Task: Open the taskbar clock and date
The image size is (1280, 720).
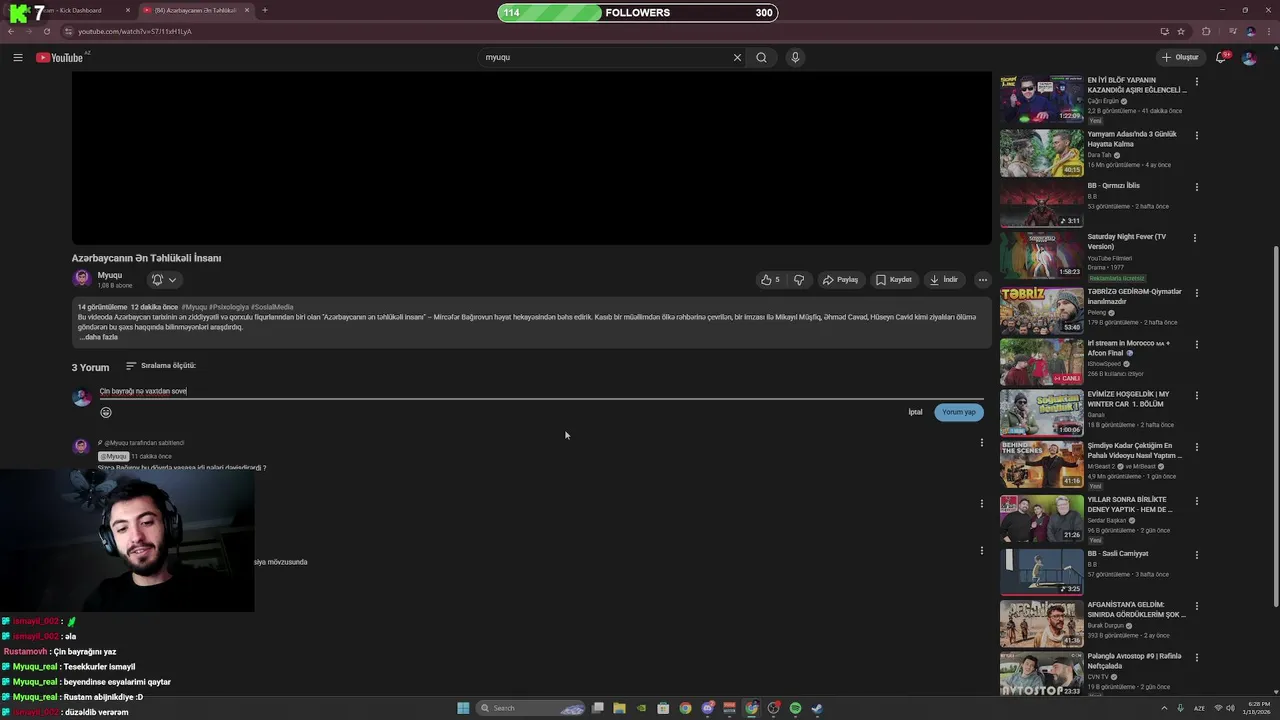Action: (1256, 708)
